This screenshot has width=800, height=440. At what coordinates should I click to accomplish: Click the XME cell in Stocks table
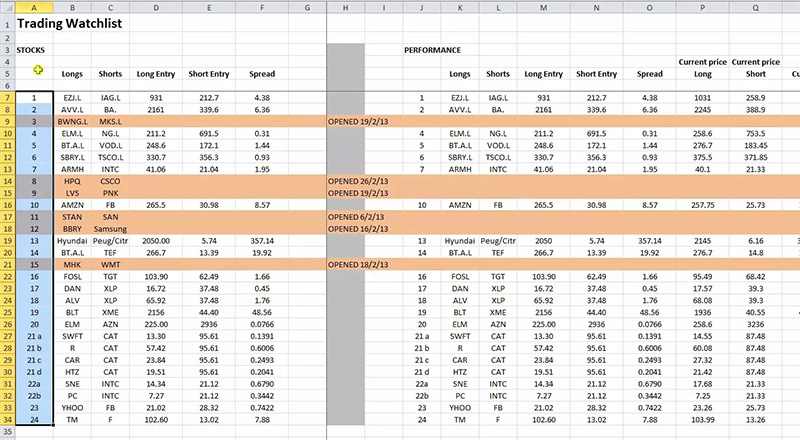pyautogui.click(x=110, y=312)
